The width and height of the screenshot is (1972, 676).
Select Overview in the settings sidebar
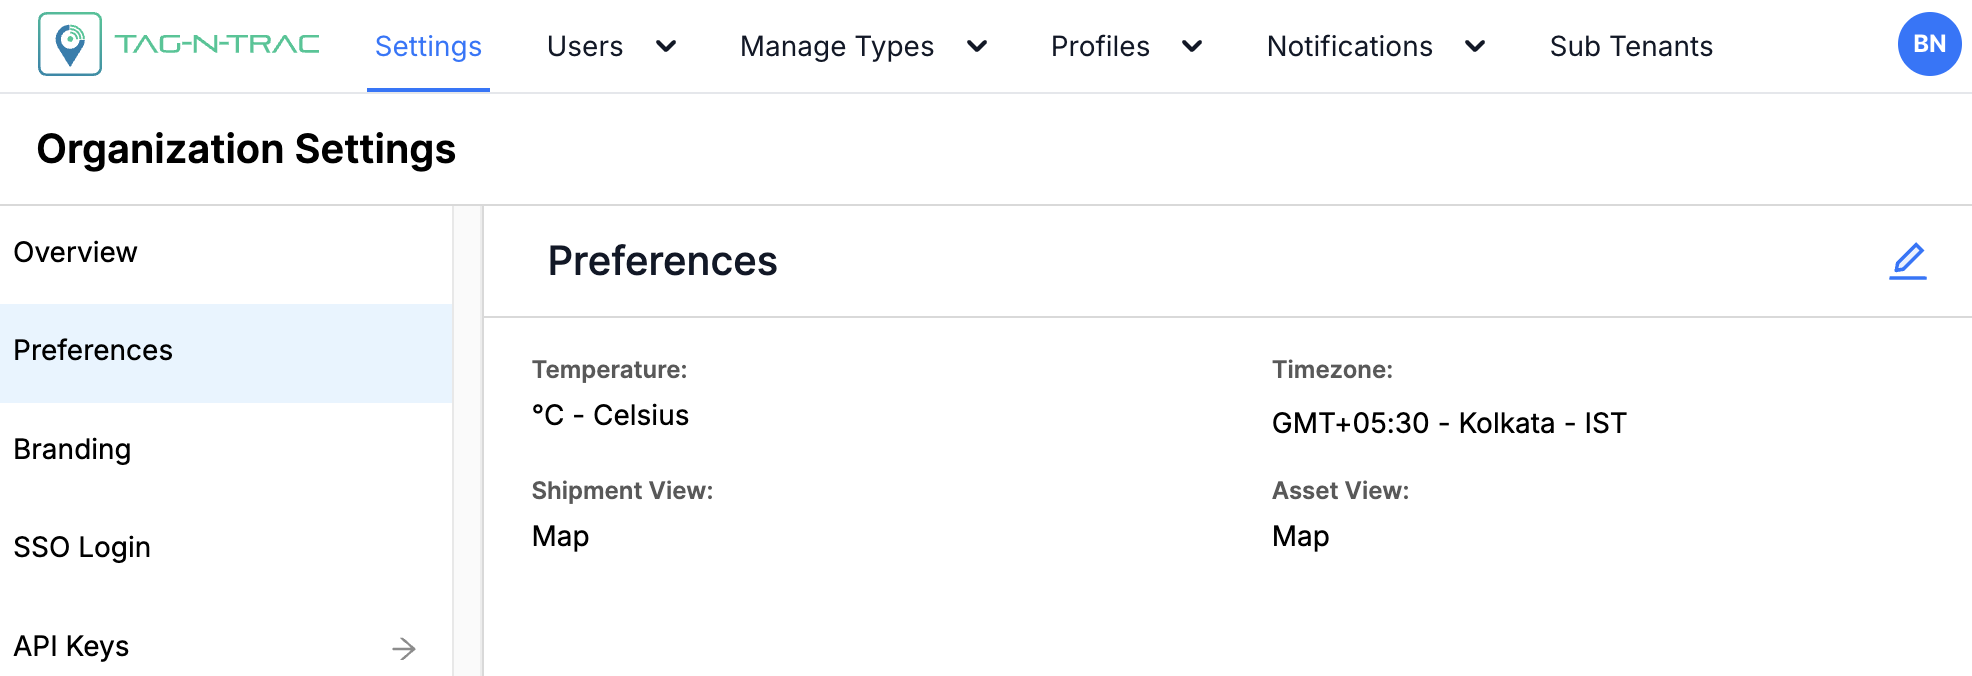click(76, 252)
